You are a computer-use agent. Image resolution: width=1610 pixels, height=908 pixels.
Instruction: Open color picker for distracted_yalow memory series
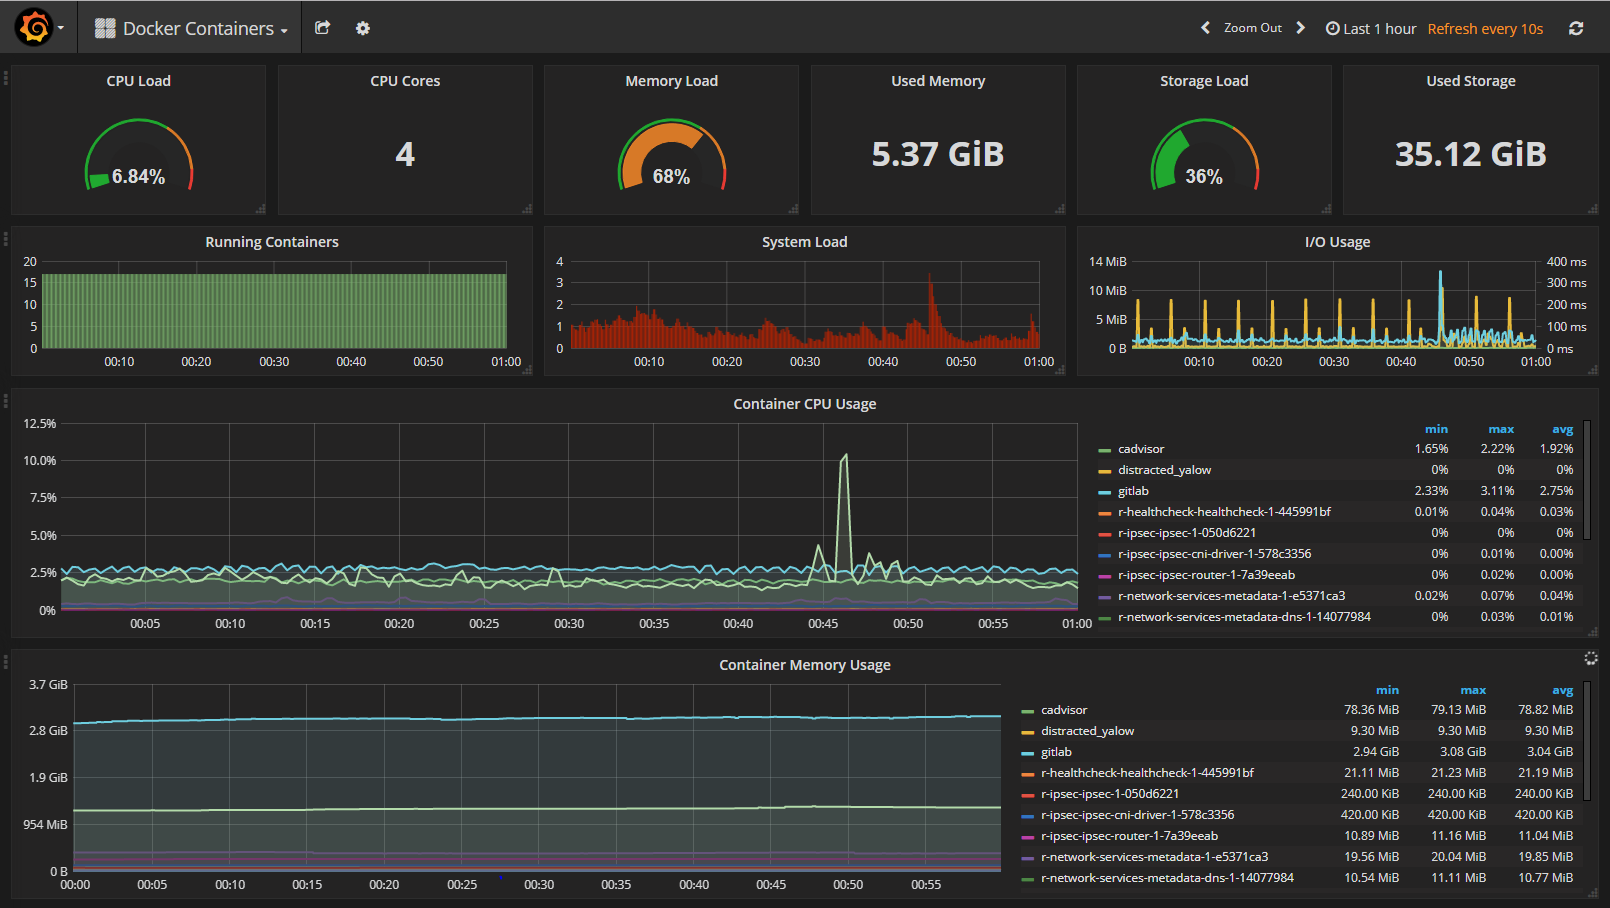click(x=1027, y=732)
